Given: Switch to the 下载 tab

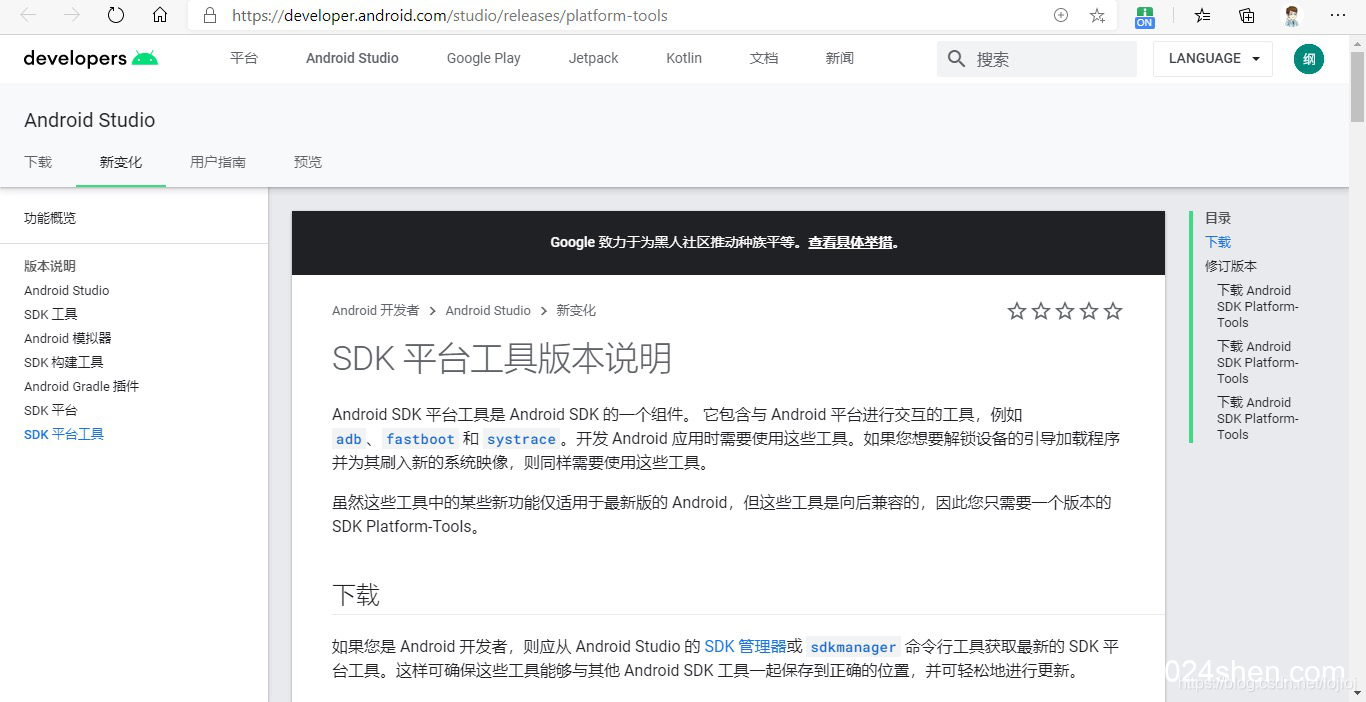Looking at the screenshot, I should 37,161.
